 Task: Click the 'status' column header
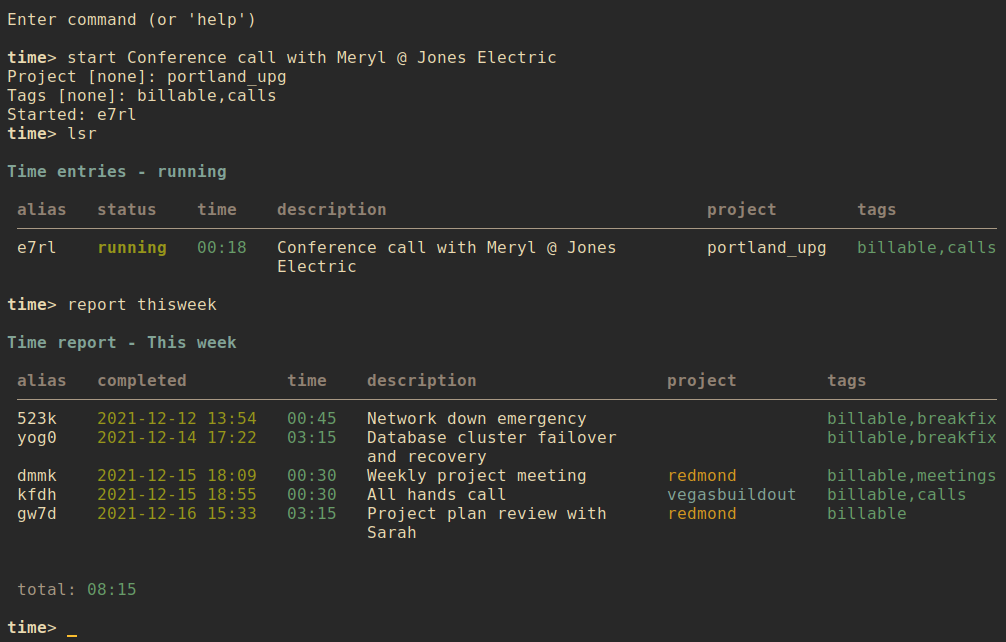(127, 210)
